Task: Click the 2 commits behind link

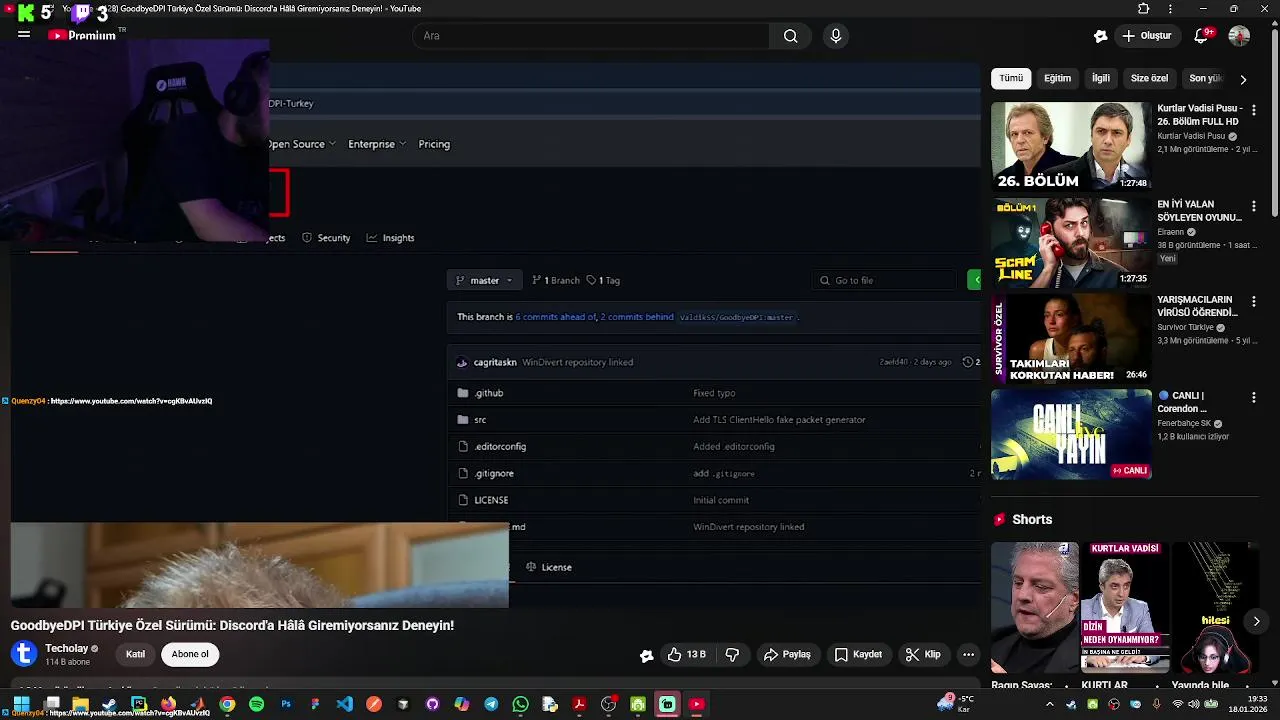Action: tap(637, 317)
